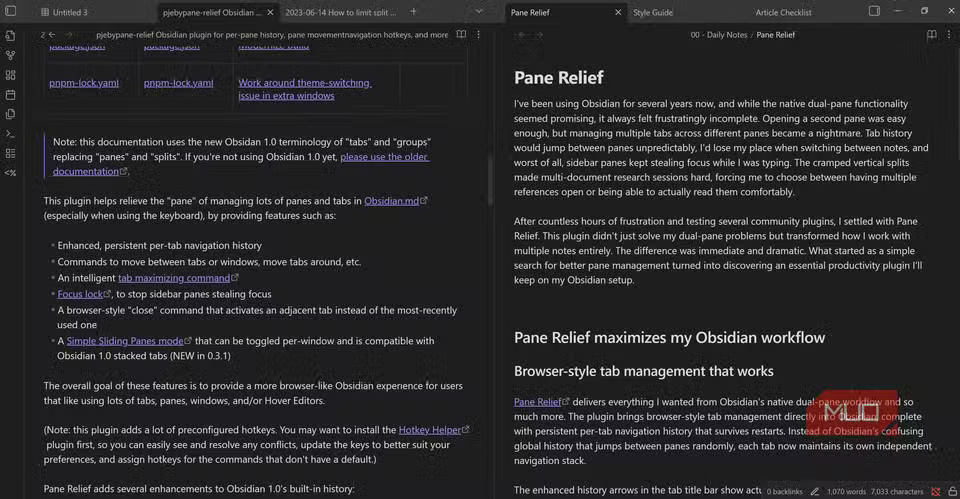Image resolution: width=960 pixels, height=499 pixels.
Task: Expand the left tab list dropdown arrow
Action: 479,12
